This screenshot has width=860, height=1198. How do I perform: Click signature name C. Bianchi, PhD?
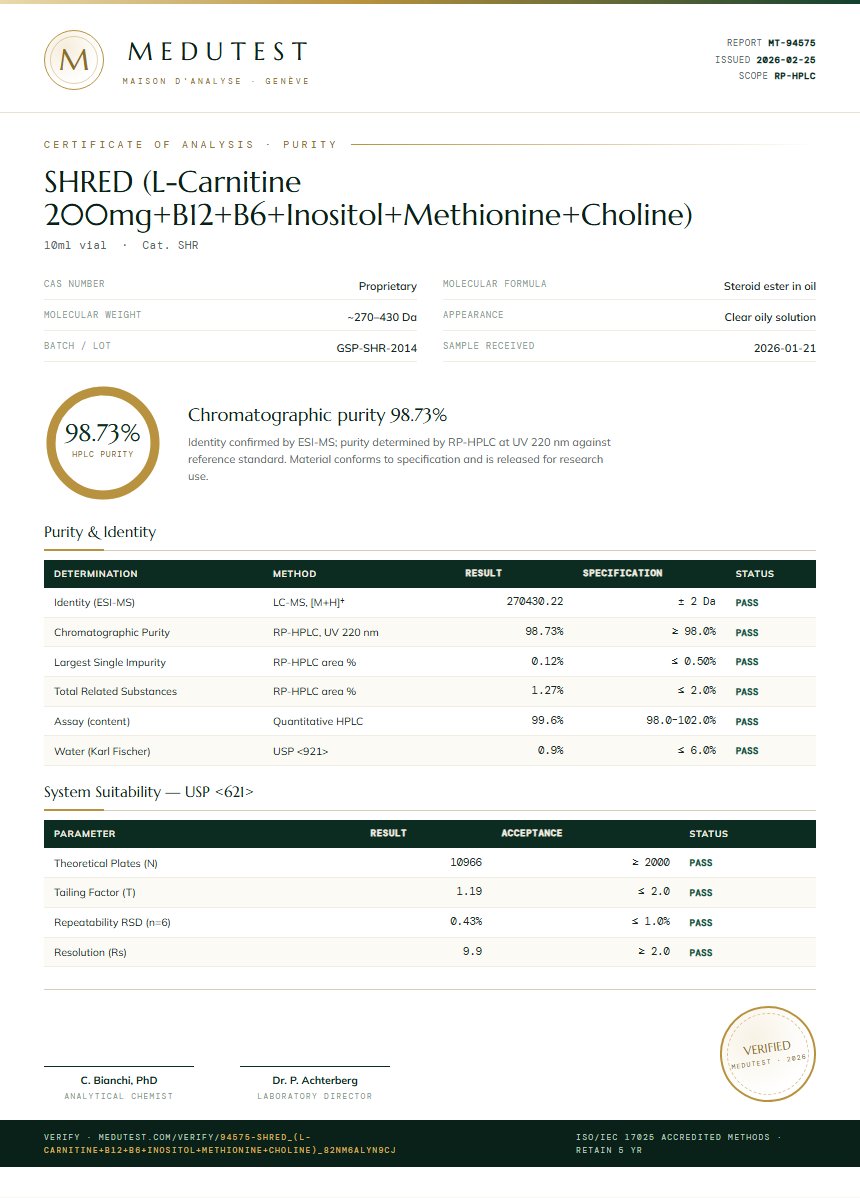(x=118, y=1080)
